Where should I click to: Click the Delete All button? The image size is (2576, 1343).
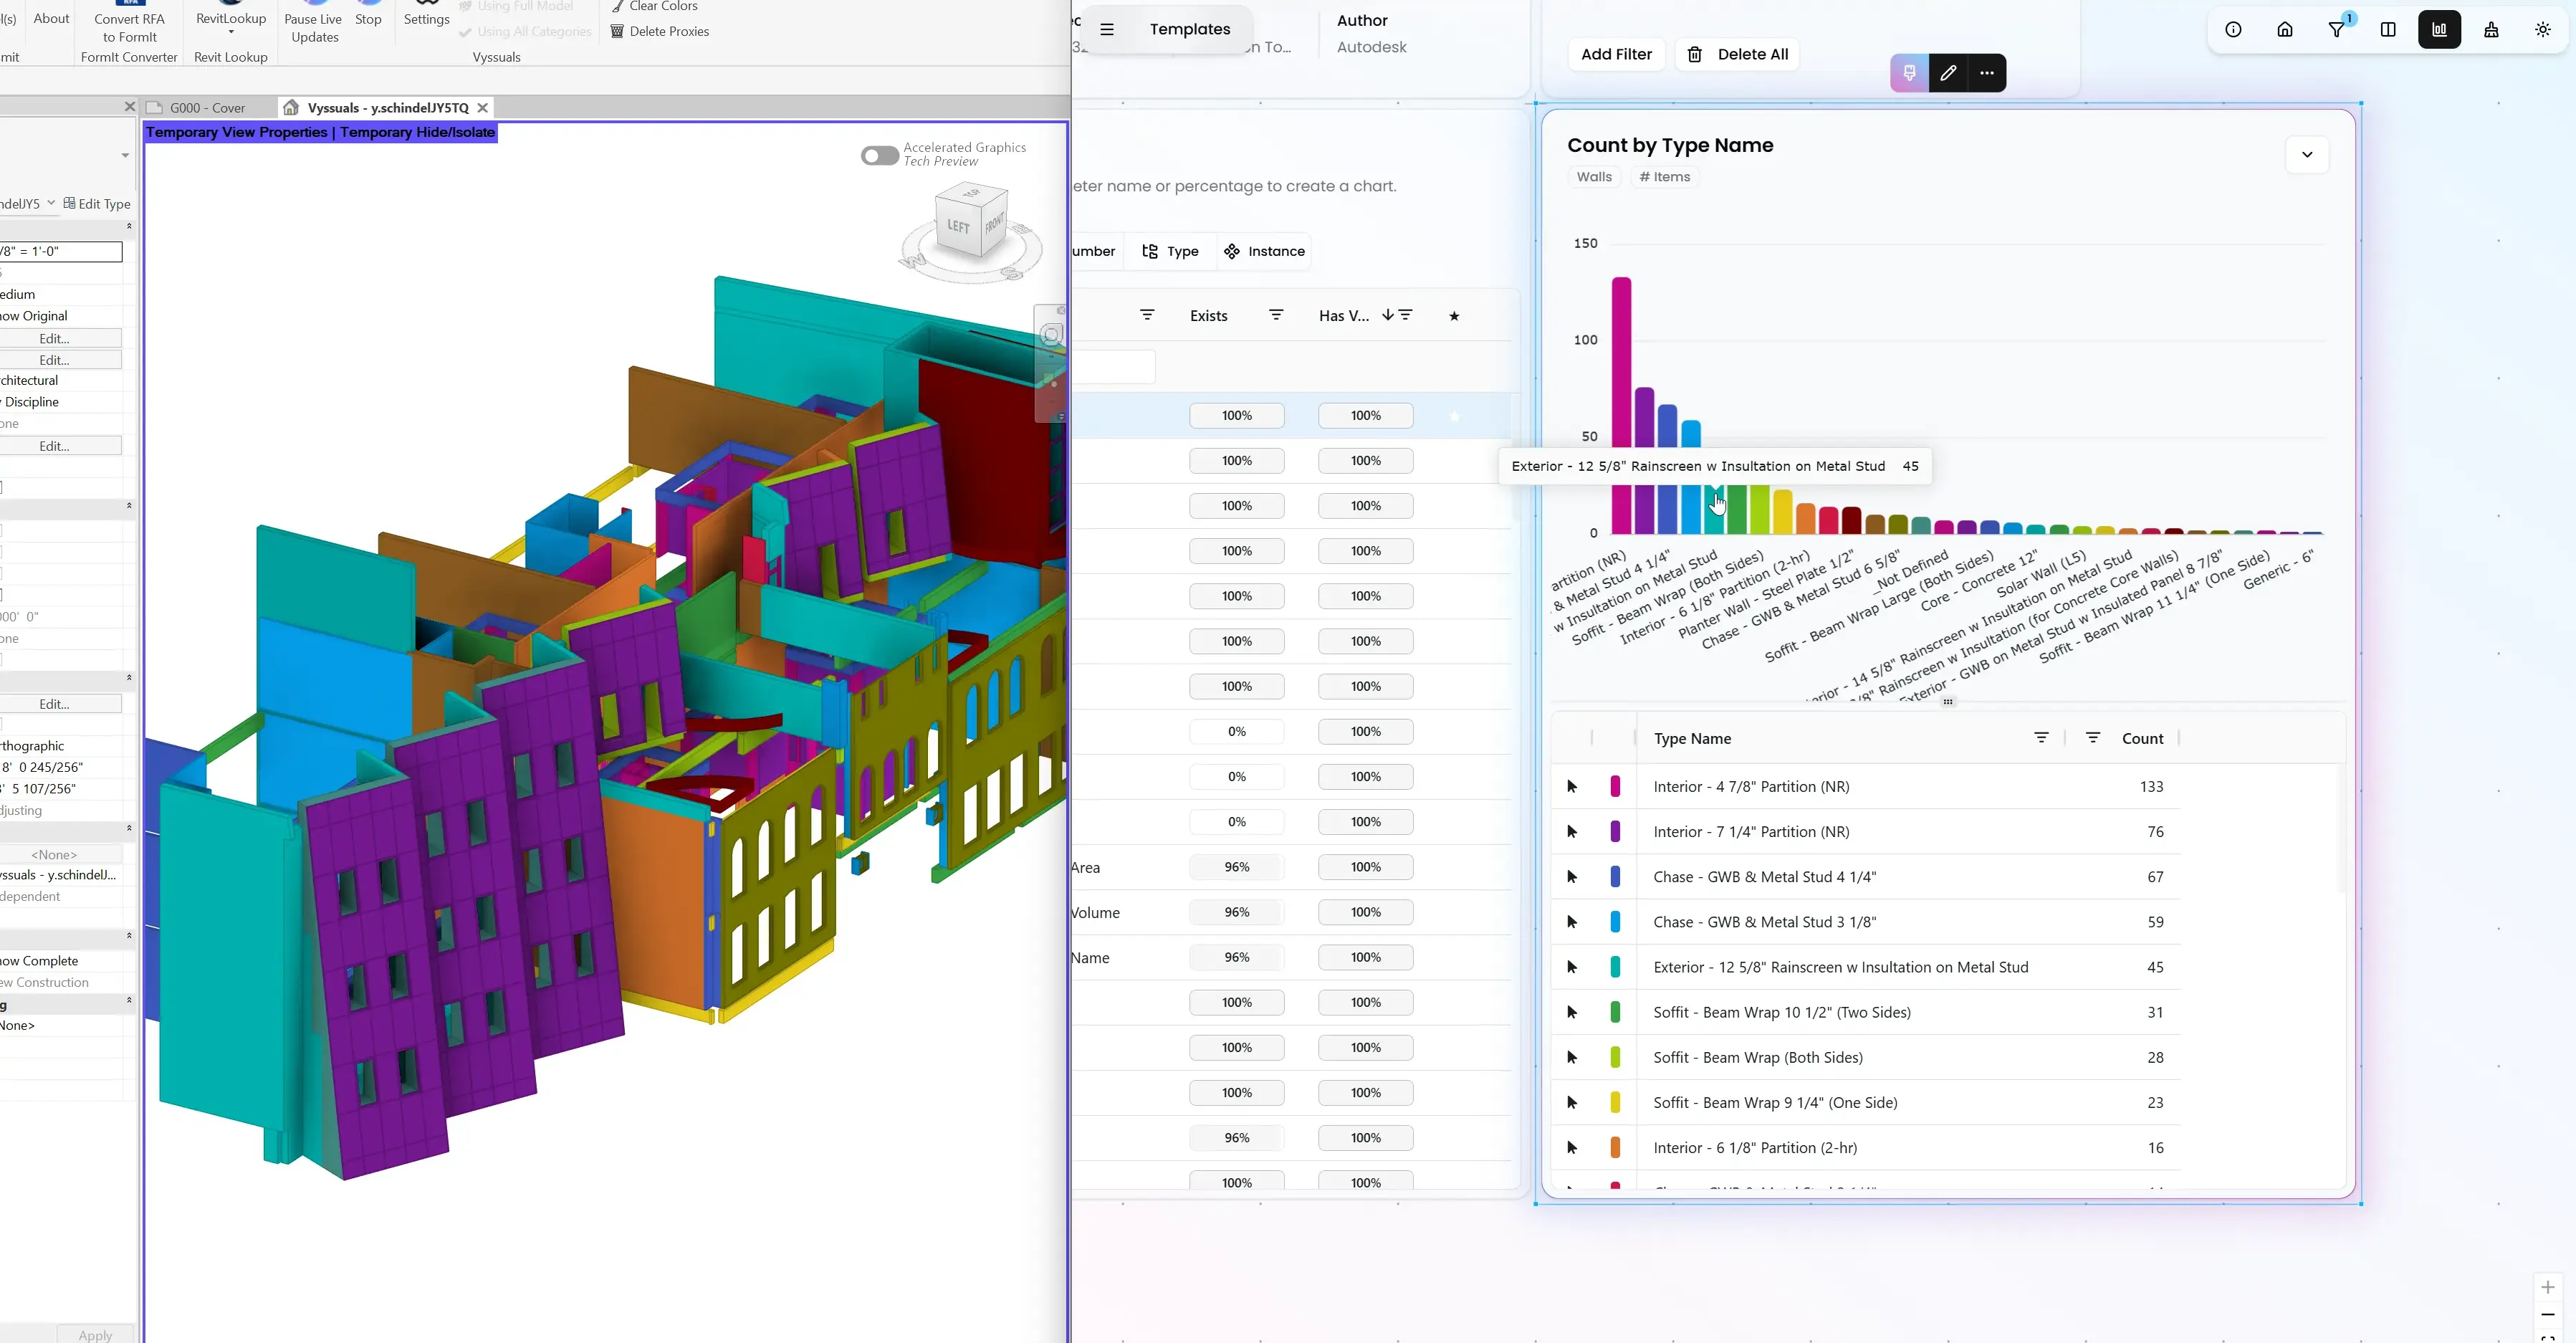(x=1738, y=55)
